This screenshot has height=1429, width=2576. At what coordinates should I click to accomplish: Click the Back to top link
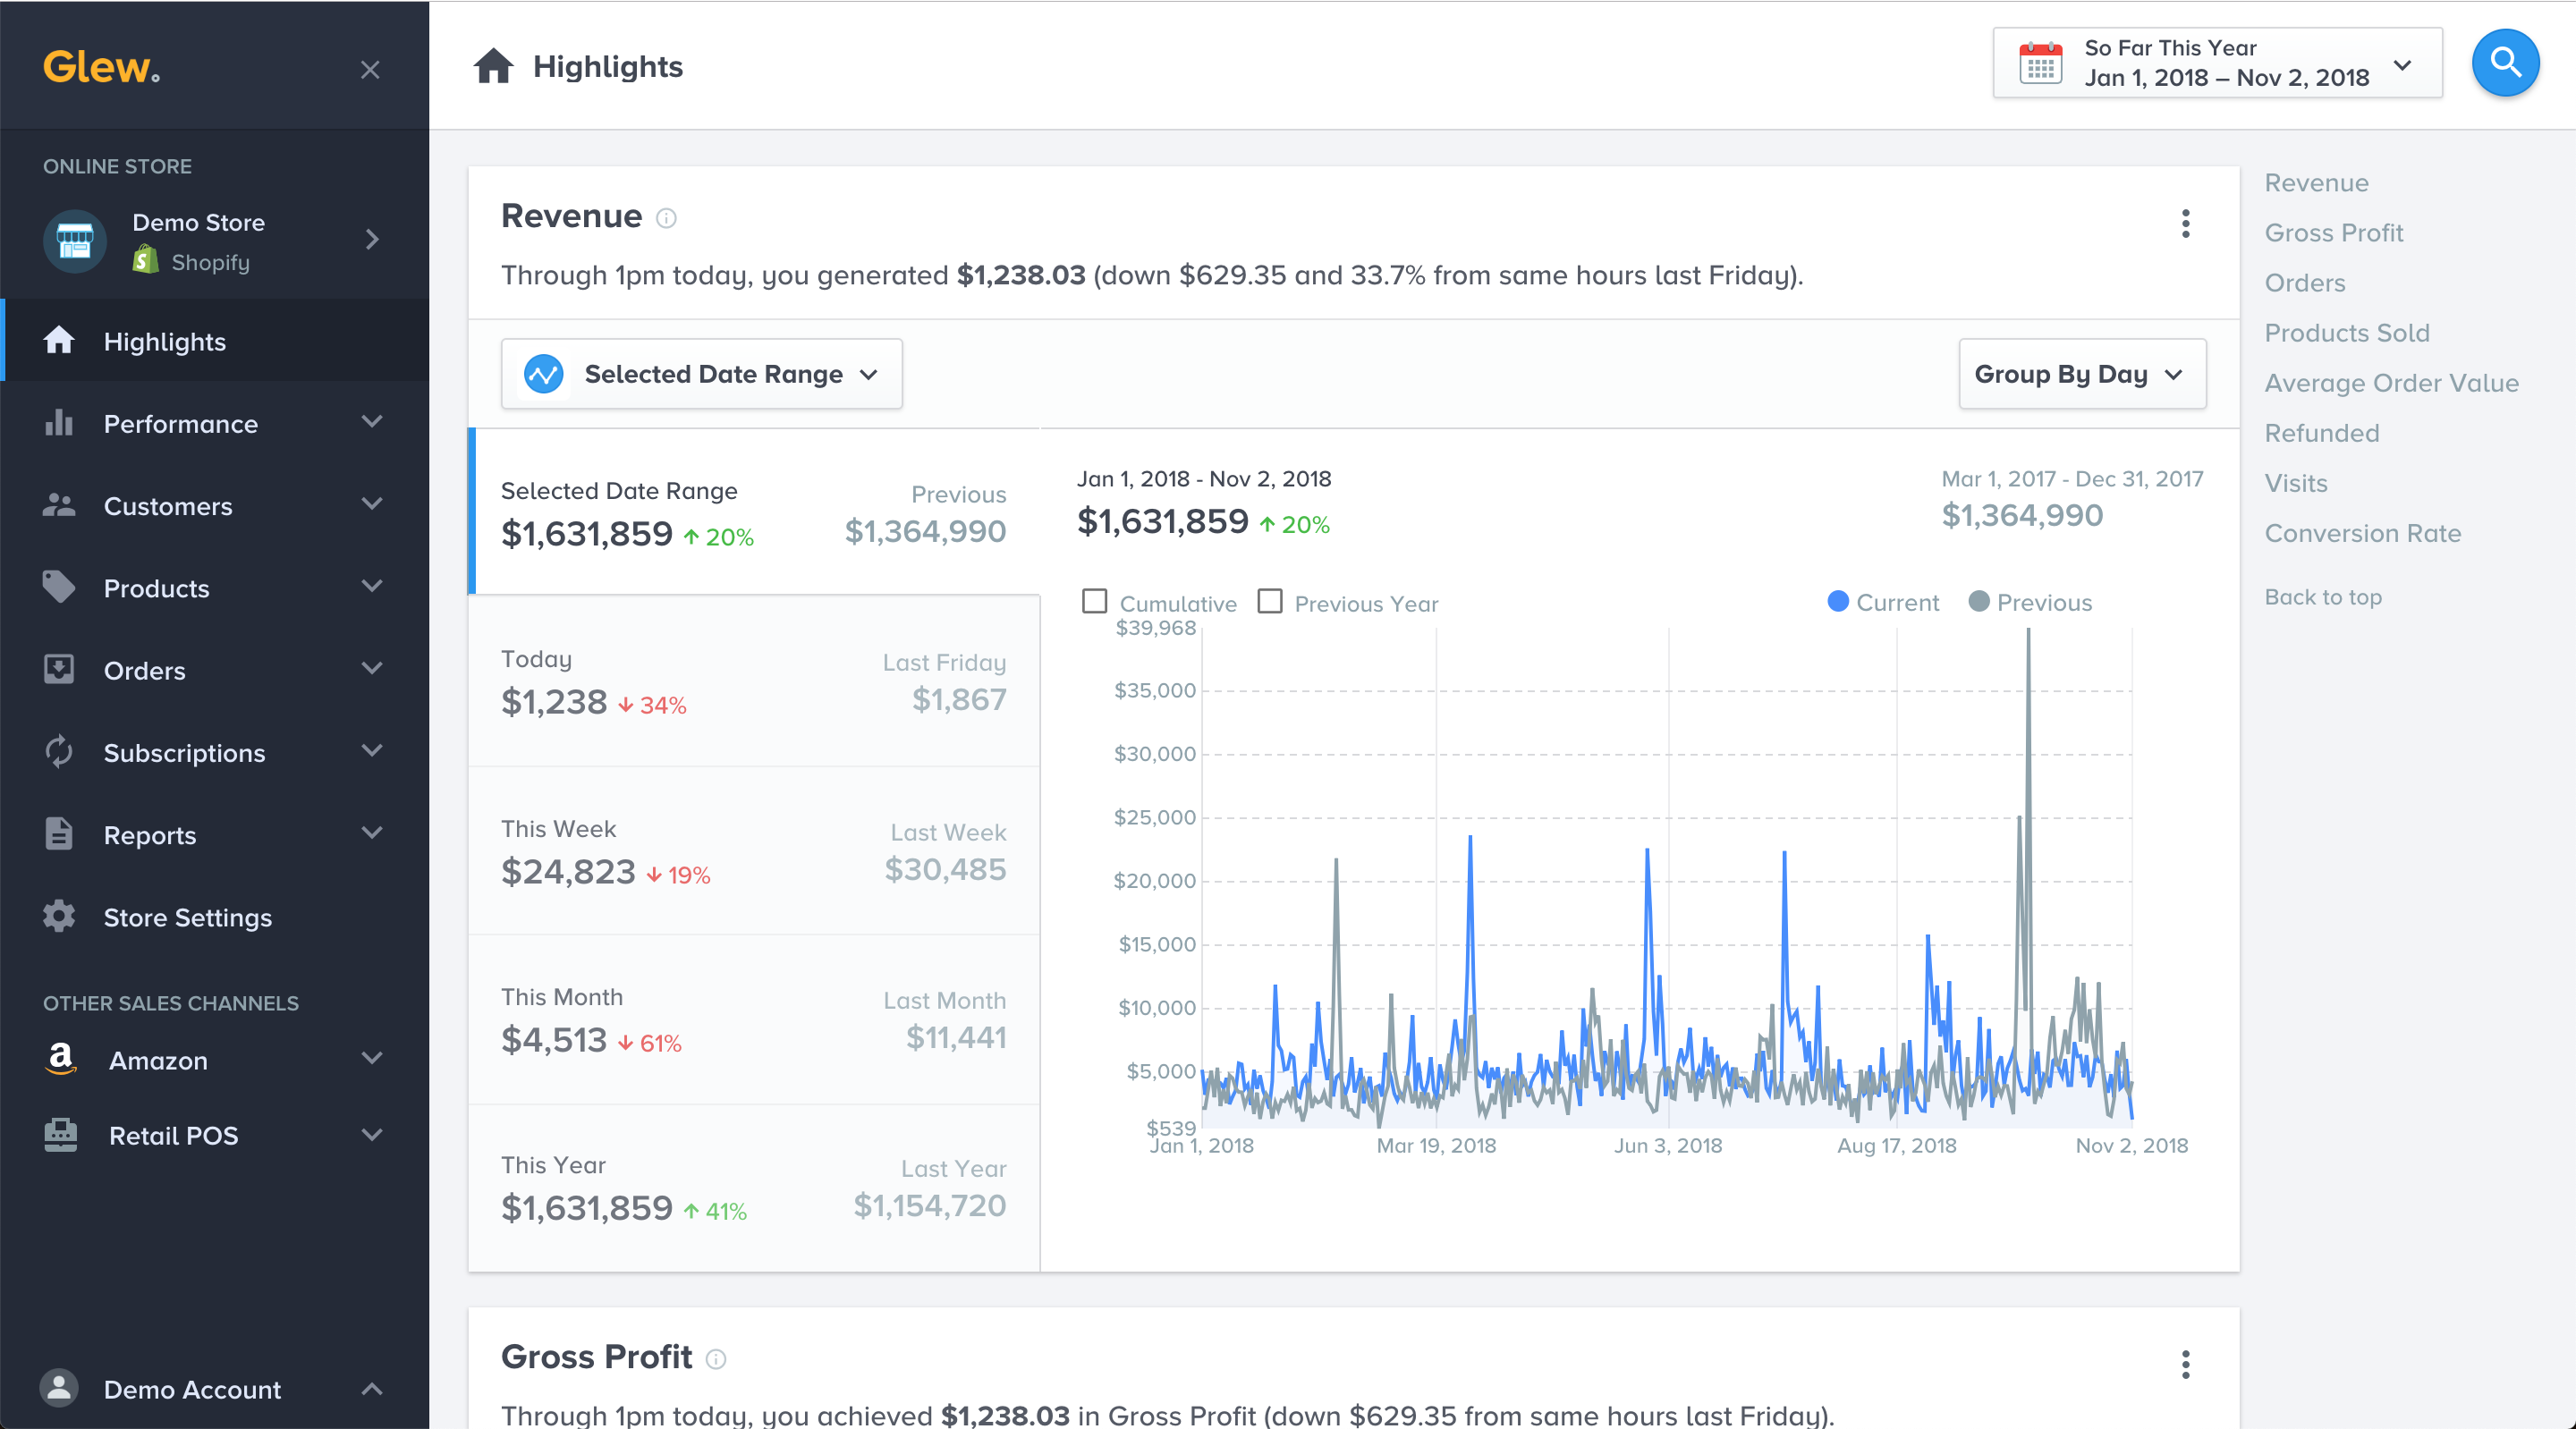2322,597
